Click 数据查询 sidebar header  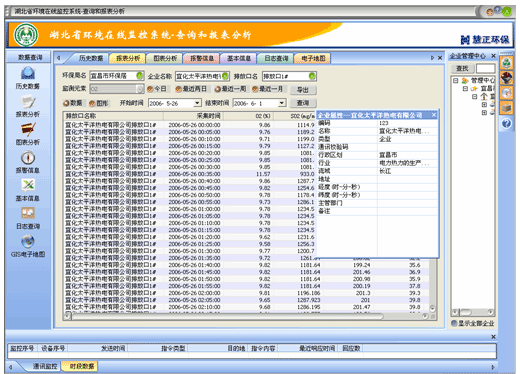(30, 57)
